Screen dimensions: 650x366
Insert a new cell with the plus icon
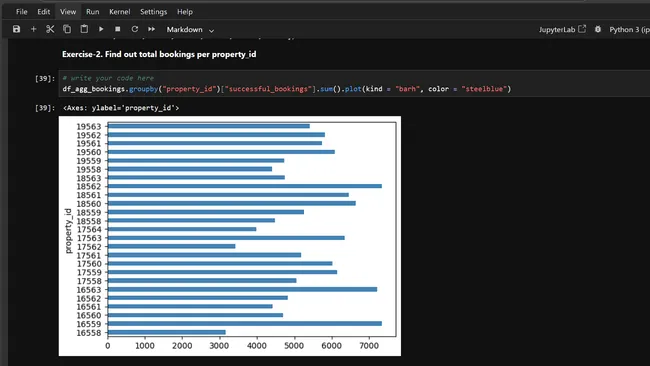pyautogui.click(x=34, y=29)
